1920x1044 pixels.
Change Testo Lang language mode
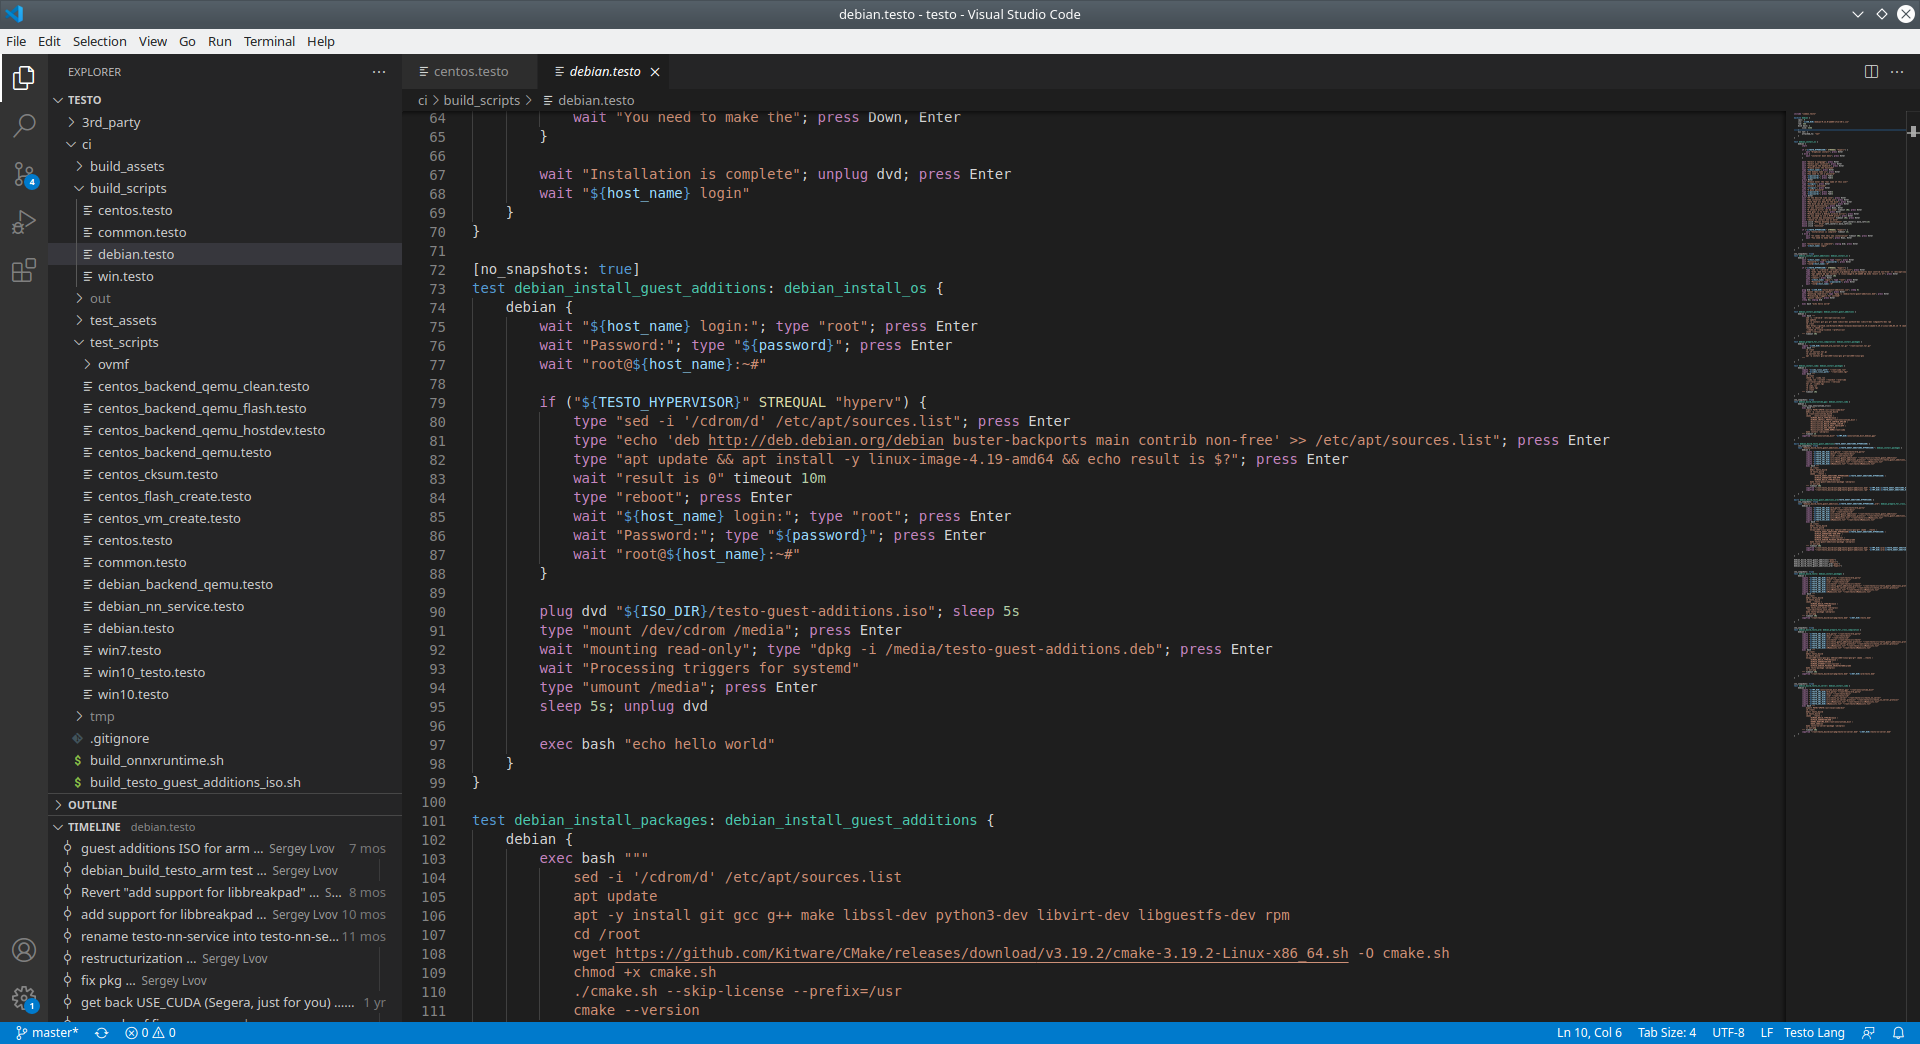pos(1814,1033)
